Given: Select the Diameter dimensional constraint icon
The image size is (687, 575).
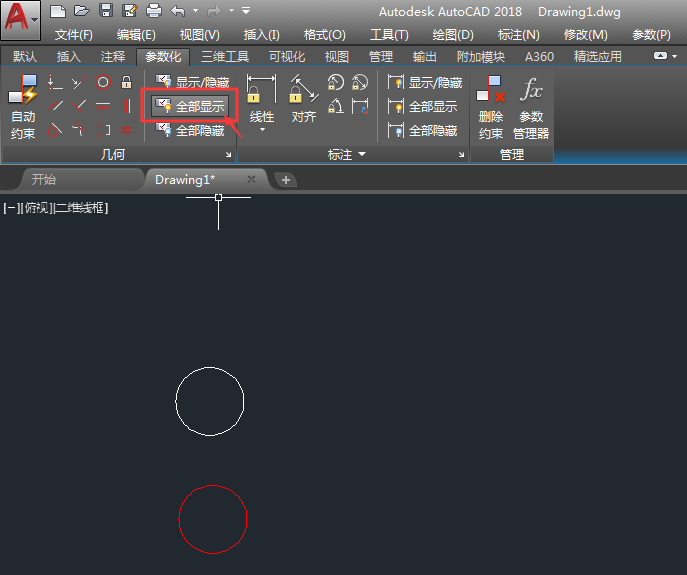Looking at the screenshot, I should pos(360,82).
